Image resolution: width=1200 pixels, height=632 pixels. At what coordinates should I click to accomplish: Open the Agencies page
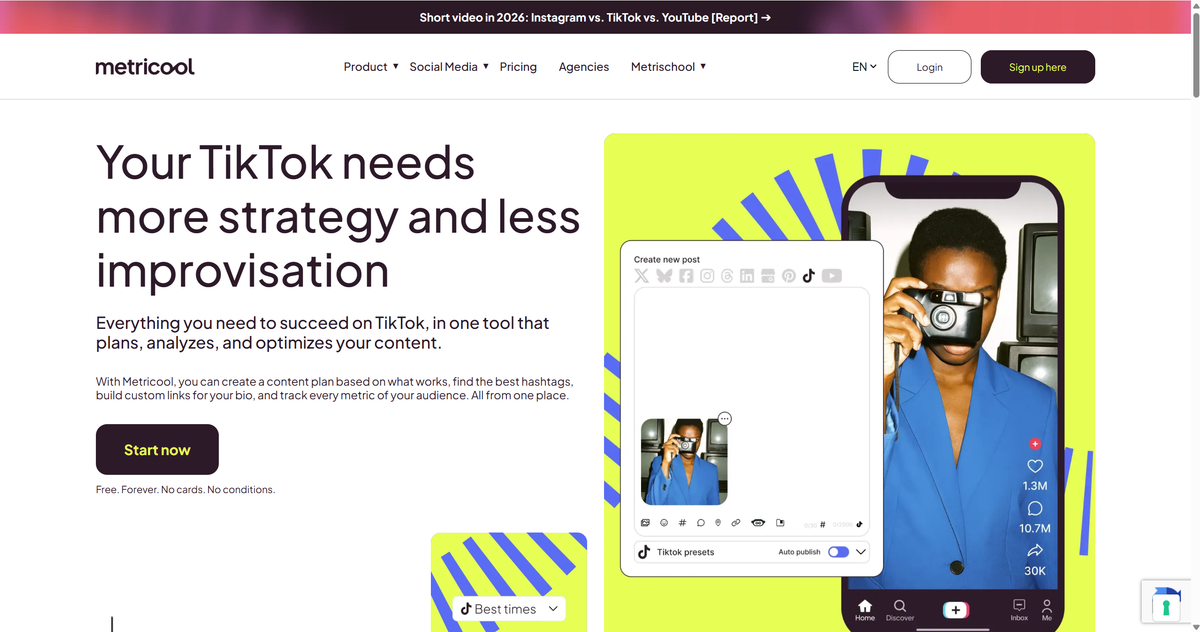pyautogui.click(x=584, y=67)
